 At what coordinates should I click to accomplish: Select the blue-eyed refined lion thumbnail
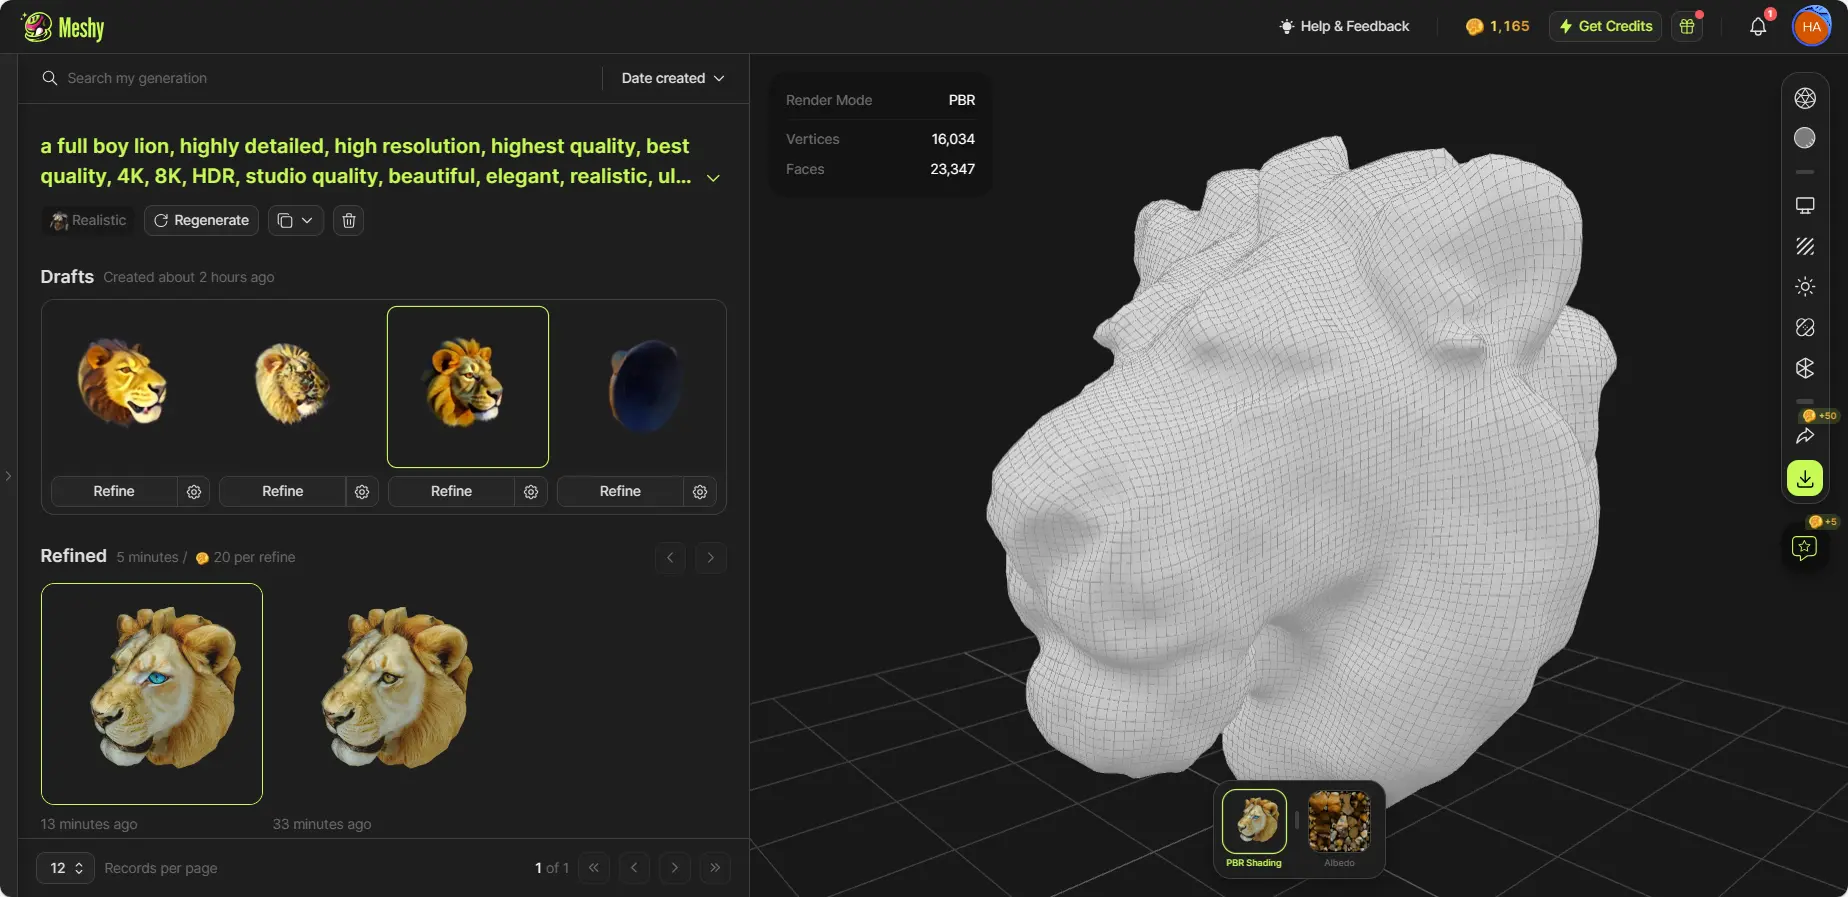pos(152,694)
